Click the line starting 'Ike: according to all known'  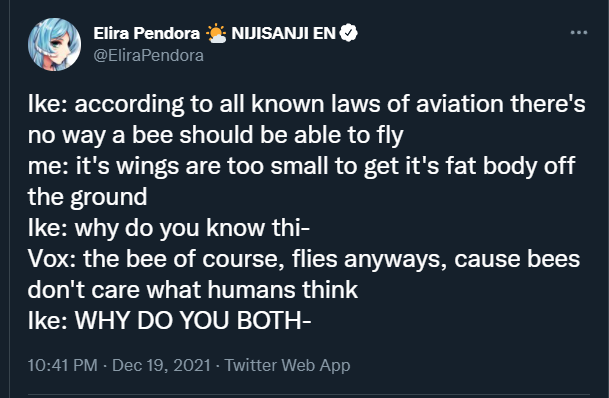click(306, 104)
